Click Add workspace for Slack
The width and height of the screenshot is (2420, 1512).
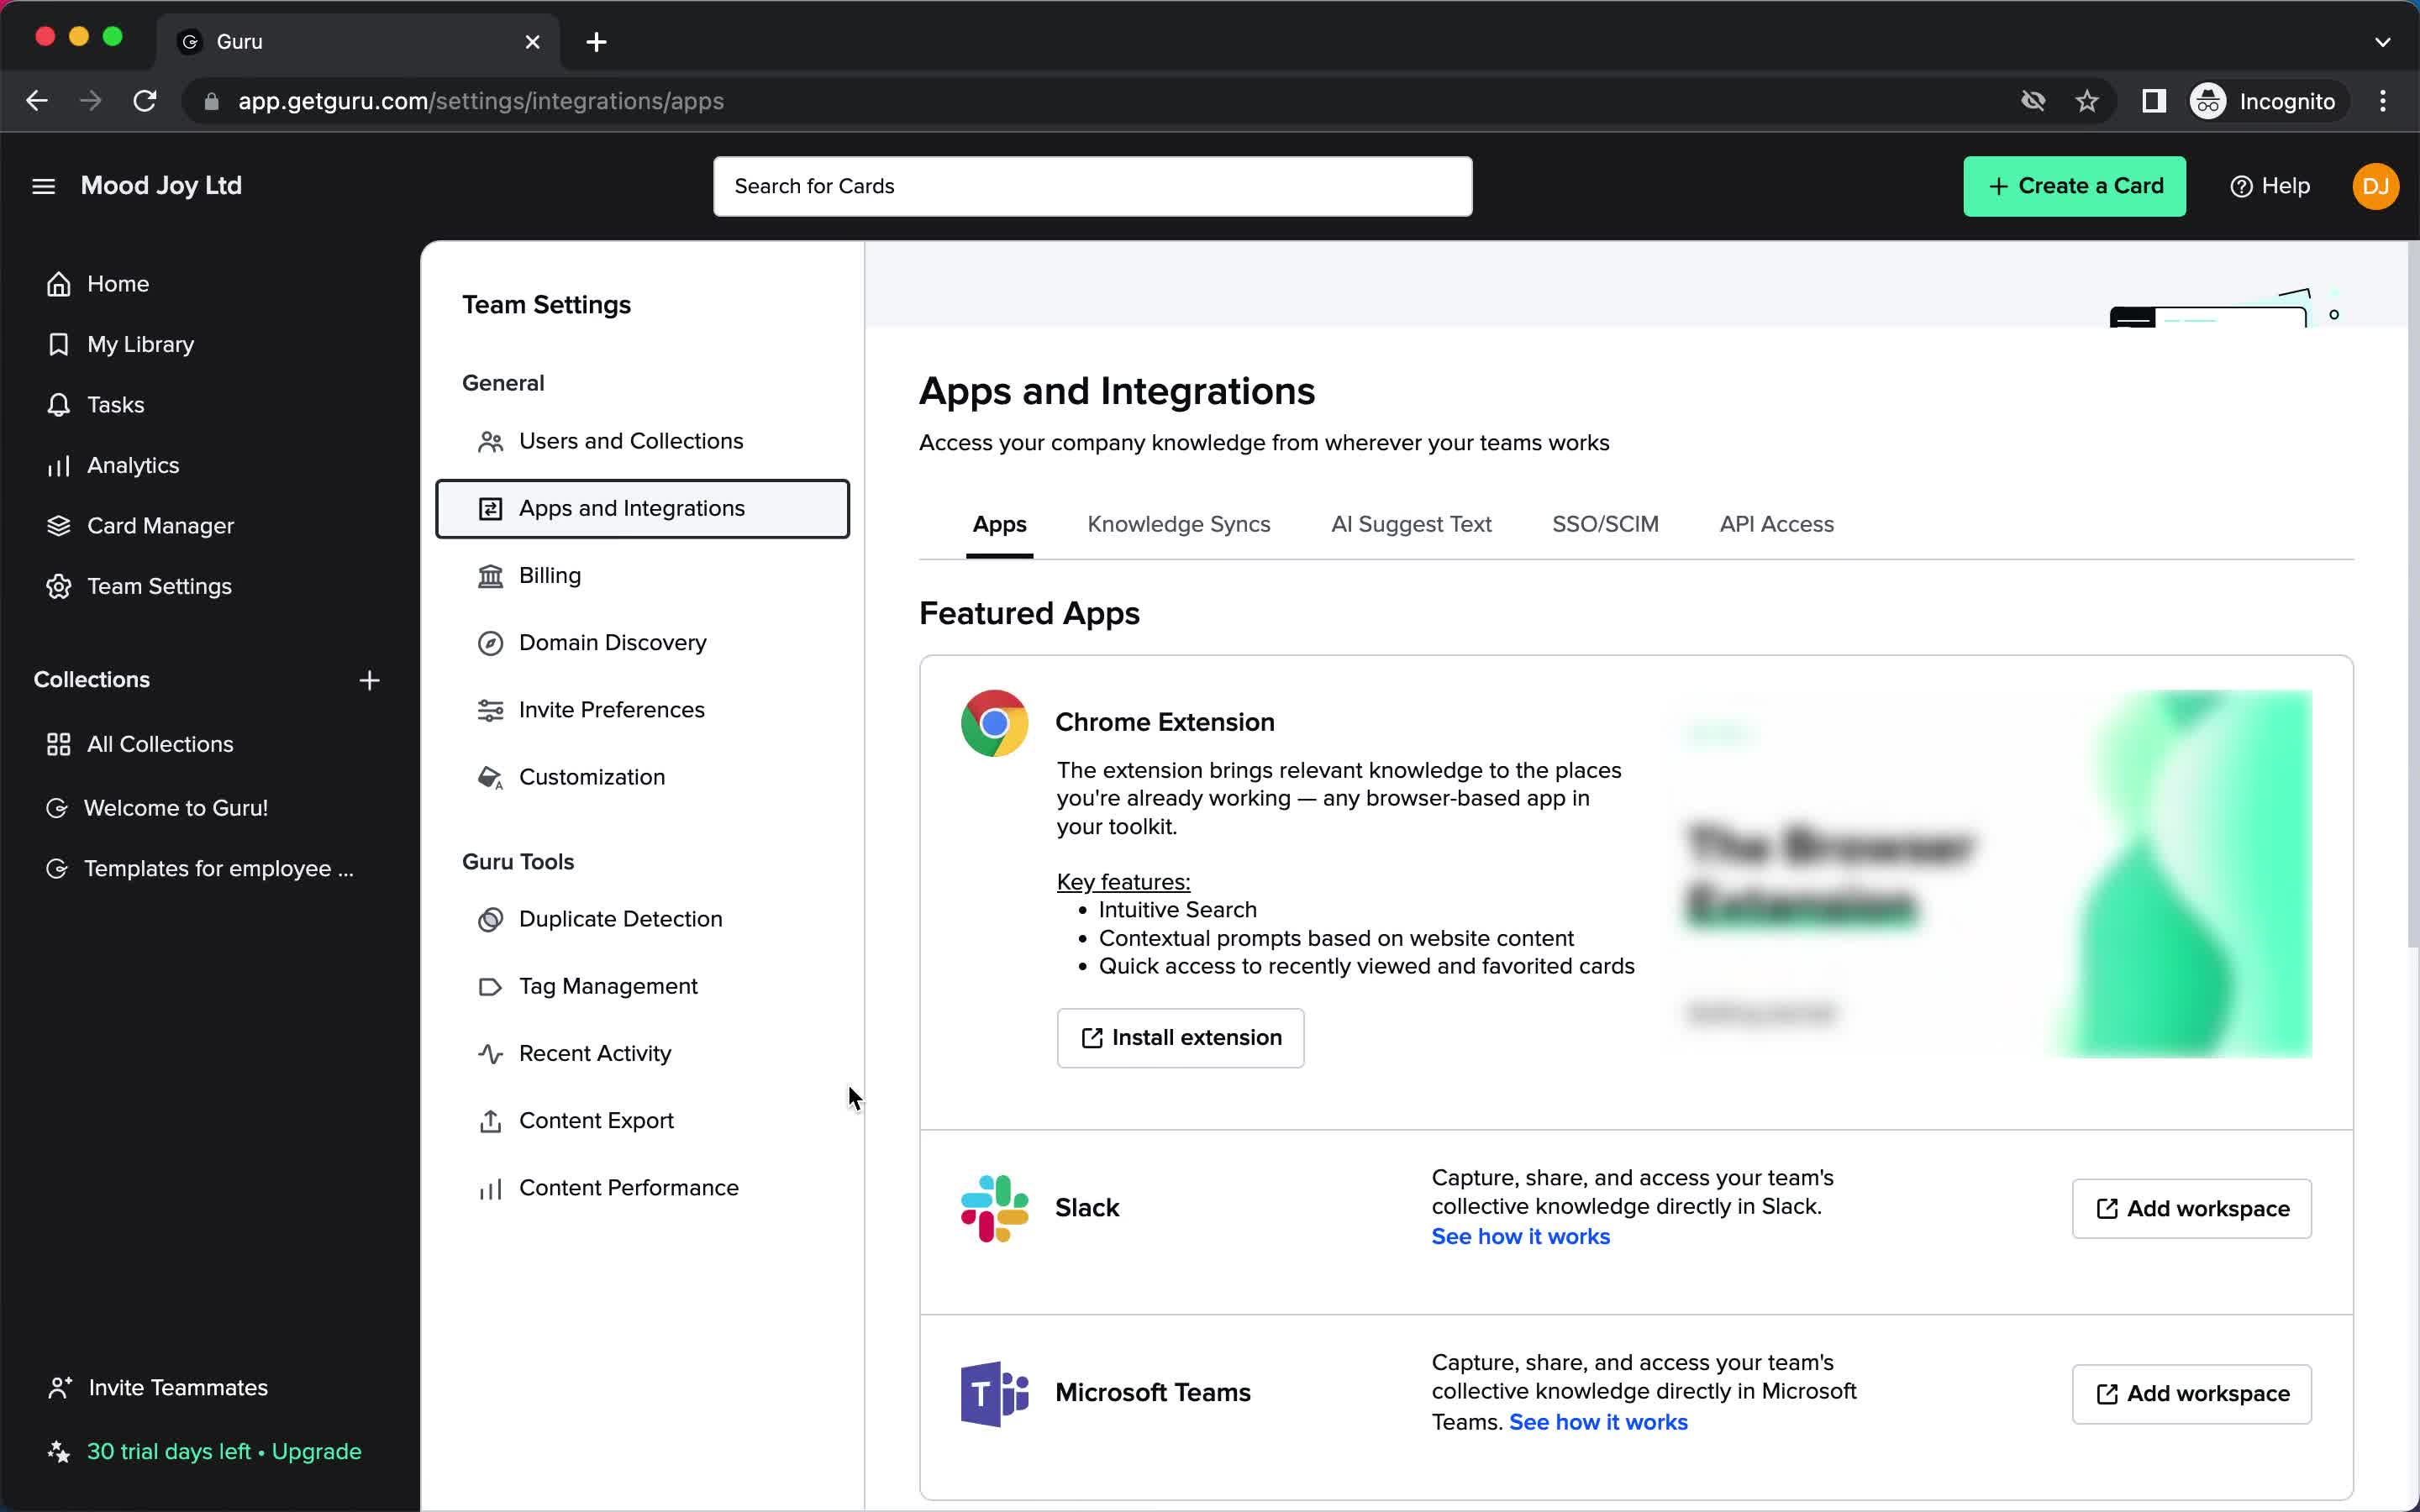[x=2191, y=1207]
